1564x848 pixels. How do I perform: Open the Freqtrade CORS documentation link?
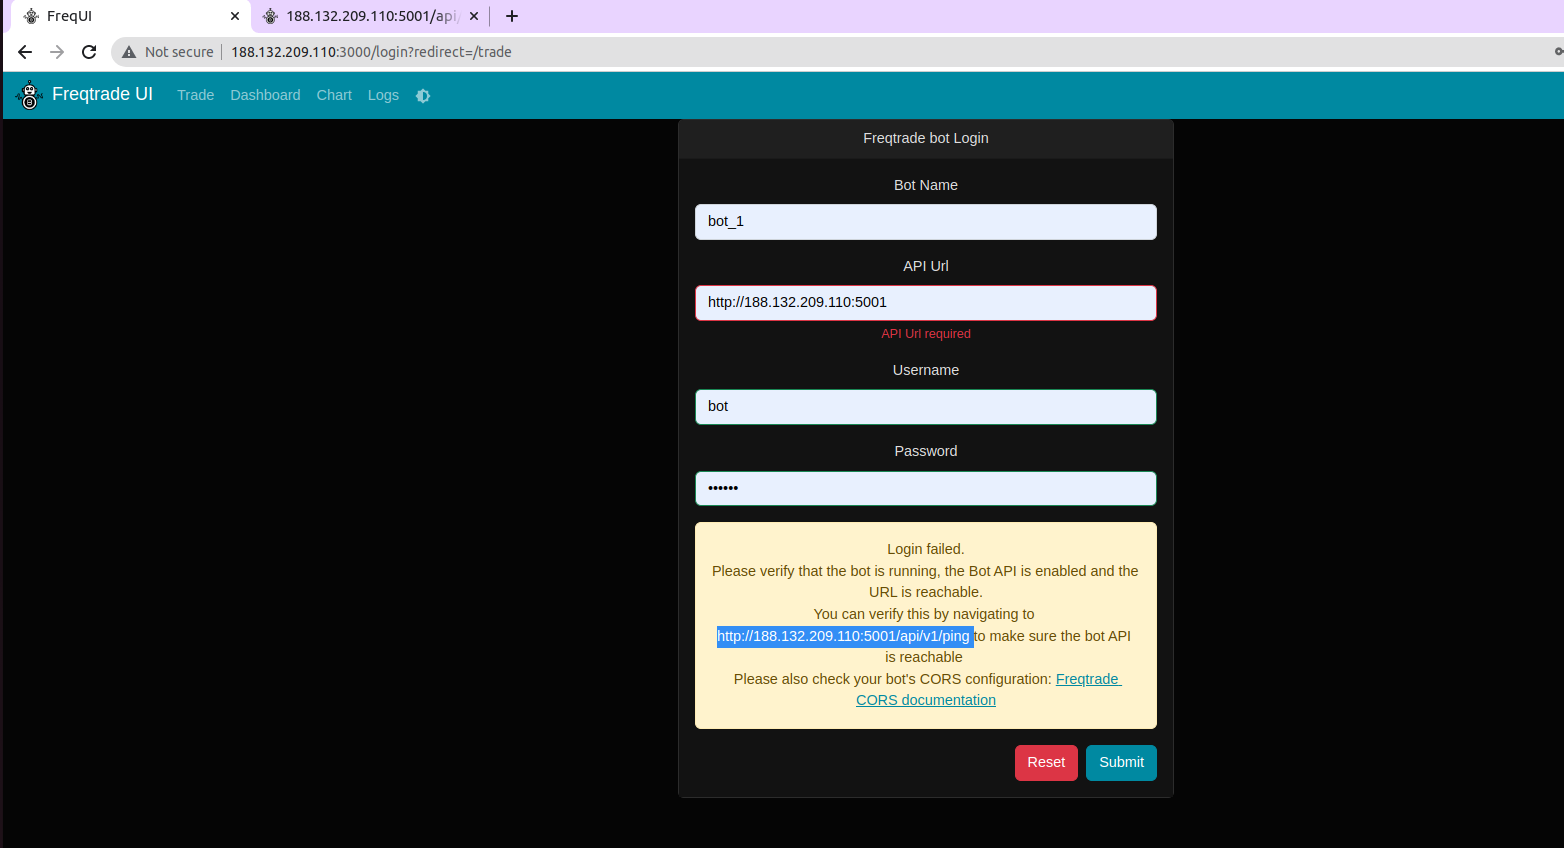[x=988, y=689]
